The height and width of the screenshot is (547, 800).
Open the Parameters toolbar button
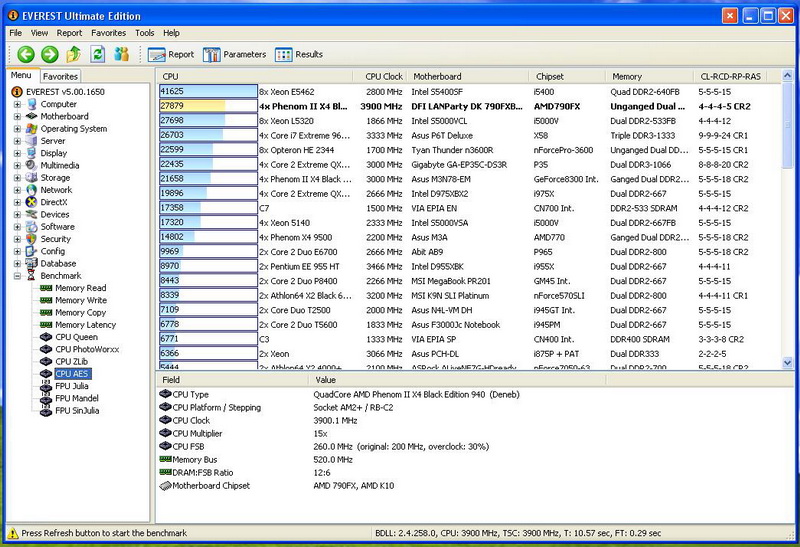(234, 54)
